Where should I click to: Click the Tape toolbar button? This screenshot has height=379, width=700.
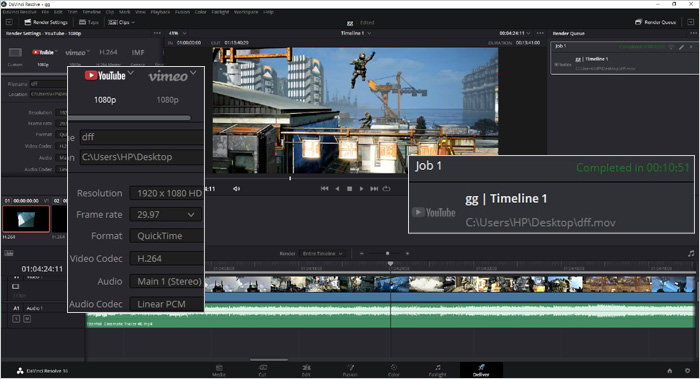tap(88, 22)
